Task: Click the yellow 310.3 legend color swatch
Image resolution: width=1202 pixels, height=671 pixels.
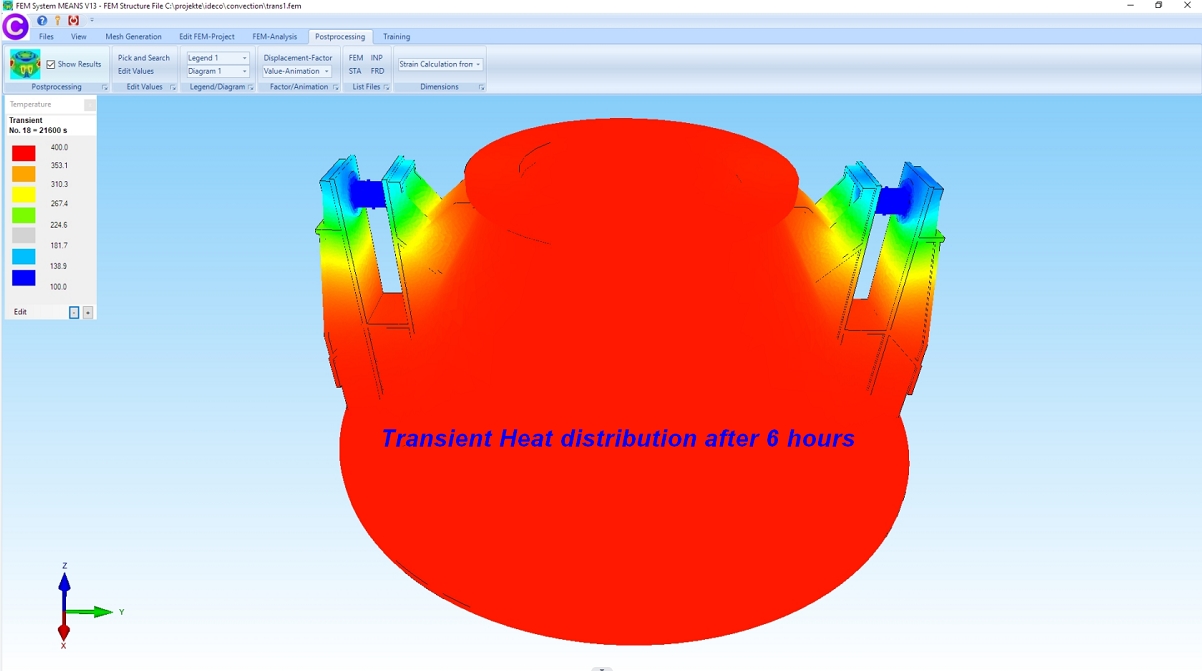Action: pos(24,194)
